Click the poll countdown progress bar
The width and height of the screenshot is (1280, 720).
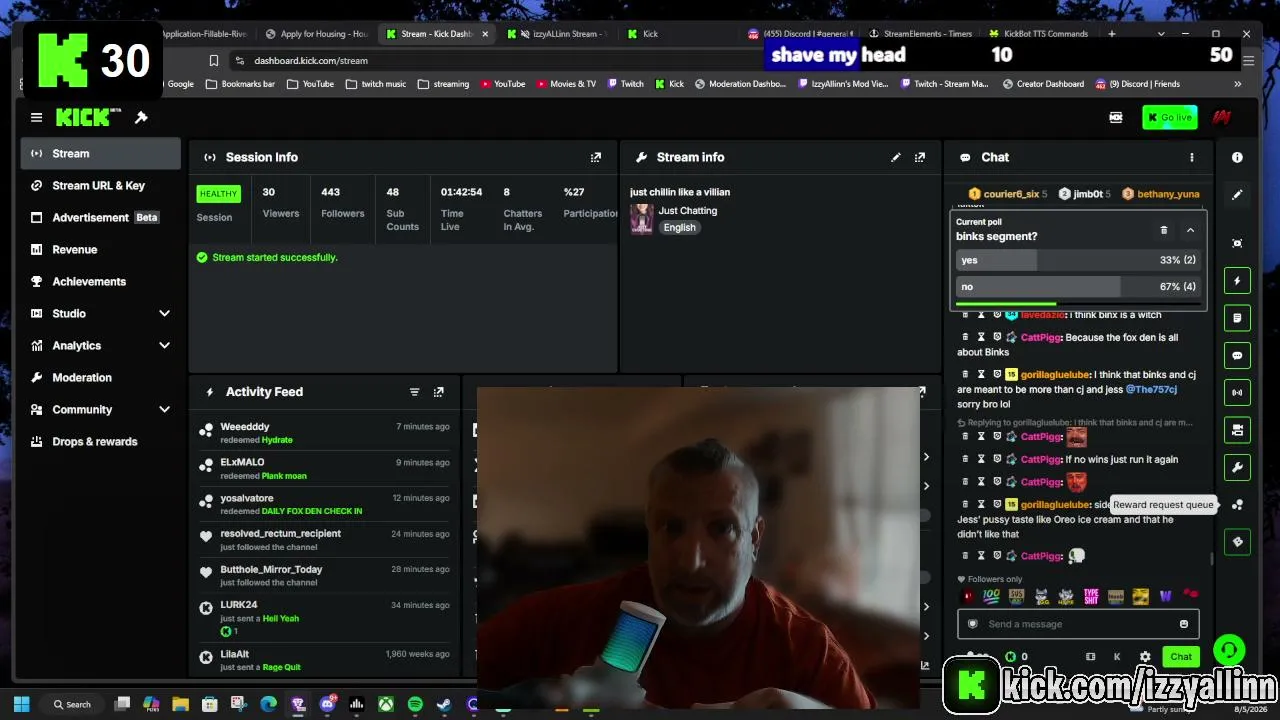[1078, 303]
